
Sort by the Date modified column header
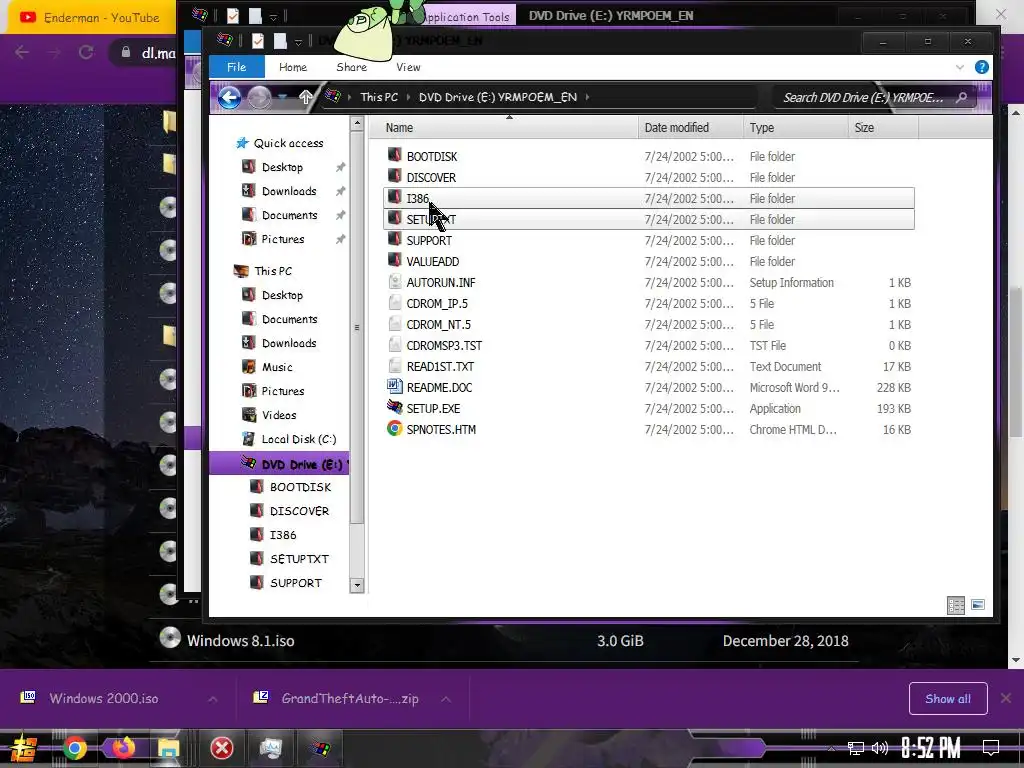point(690,128)
